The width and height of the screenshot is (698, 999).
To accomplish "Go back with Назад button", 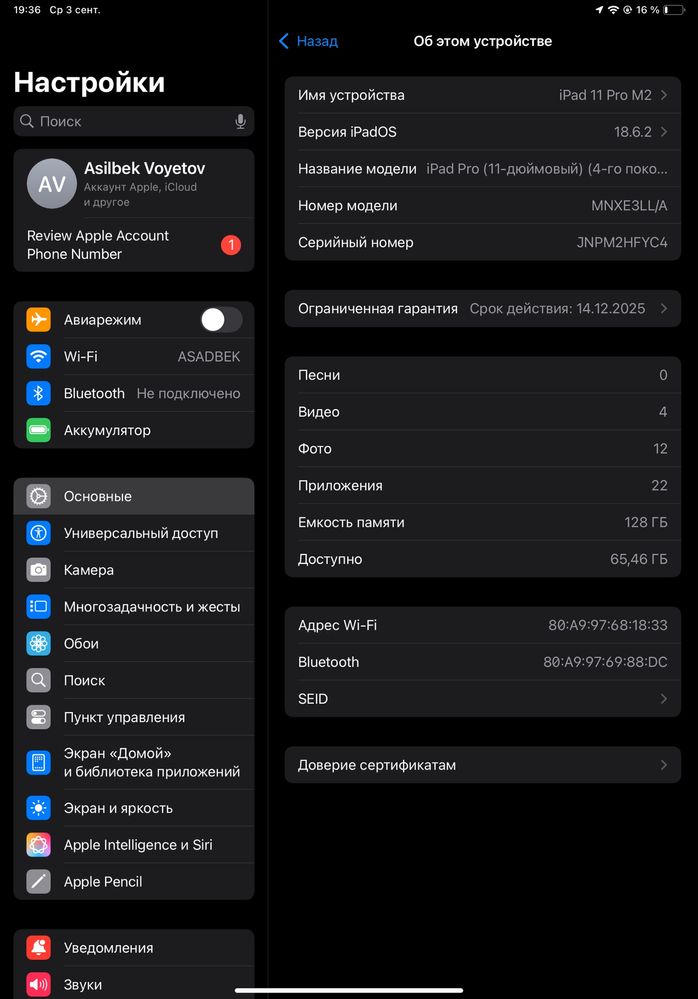I will pos(308,41).
